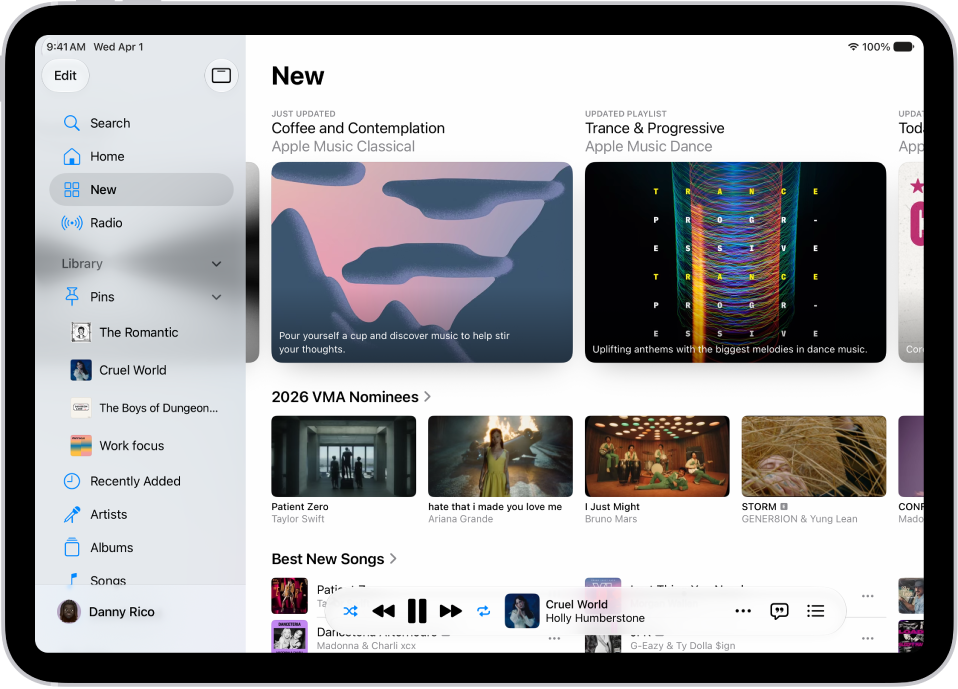Play Patient Zero video thumbnail
The image size is (958, 689).
(x=343, y=456)
